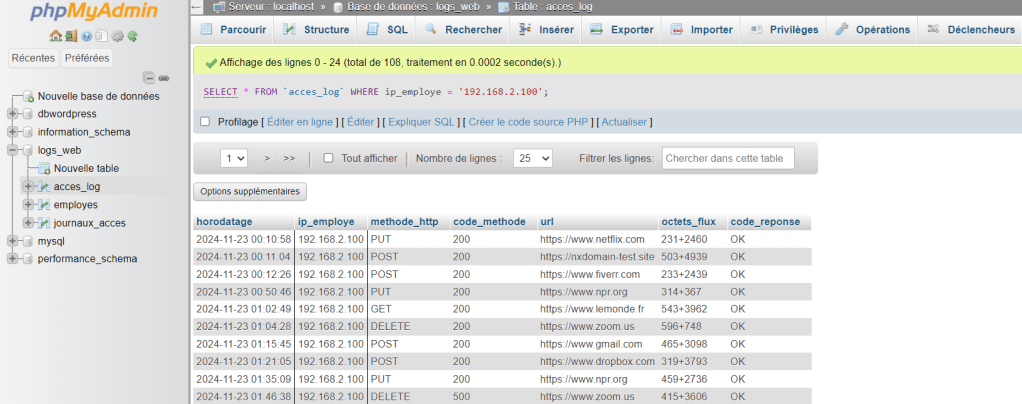Click the collapse-all icon in navigation tree
The height and width of the screenshot is (404, 1022).
click(x=149, y=77)
